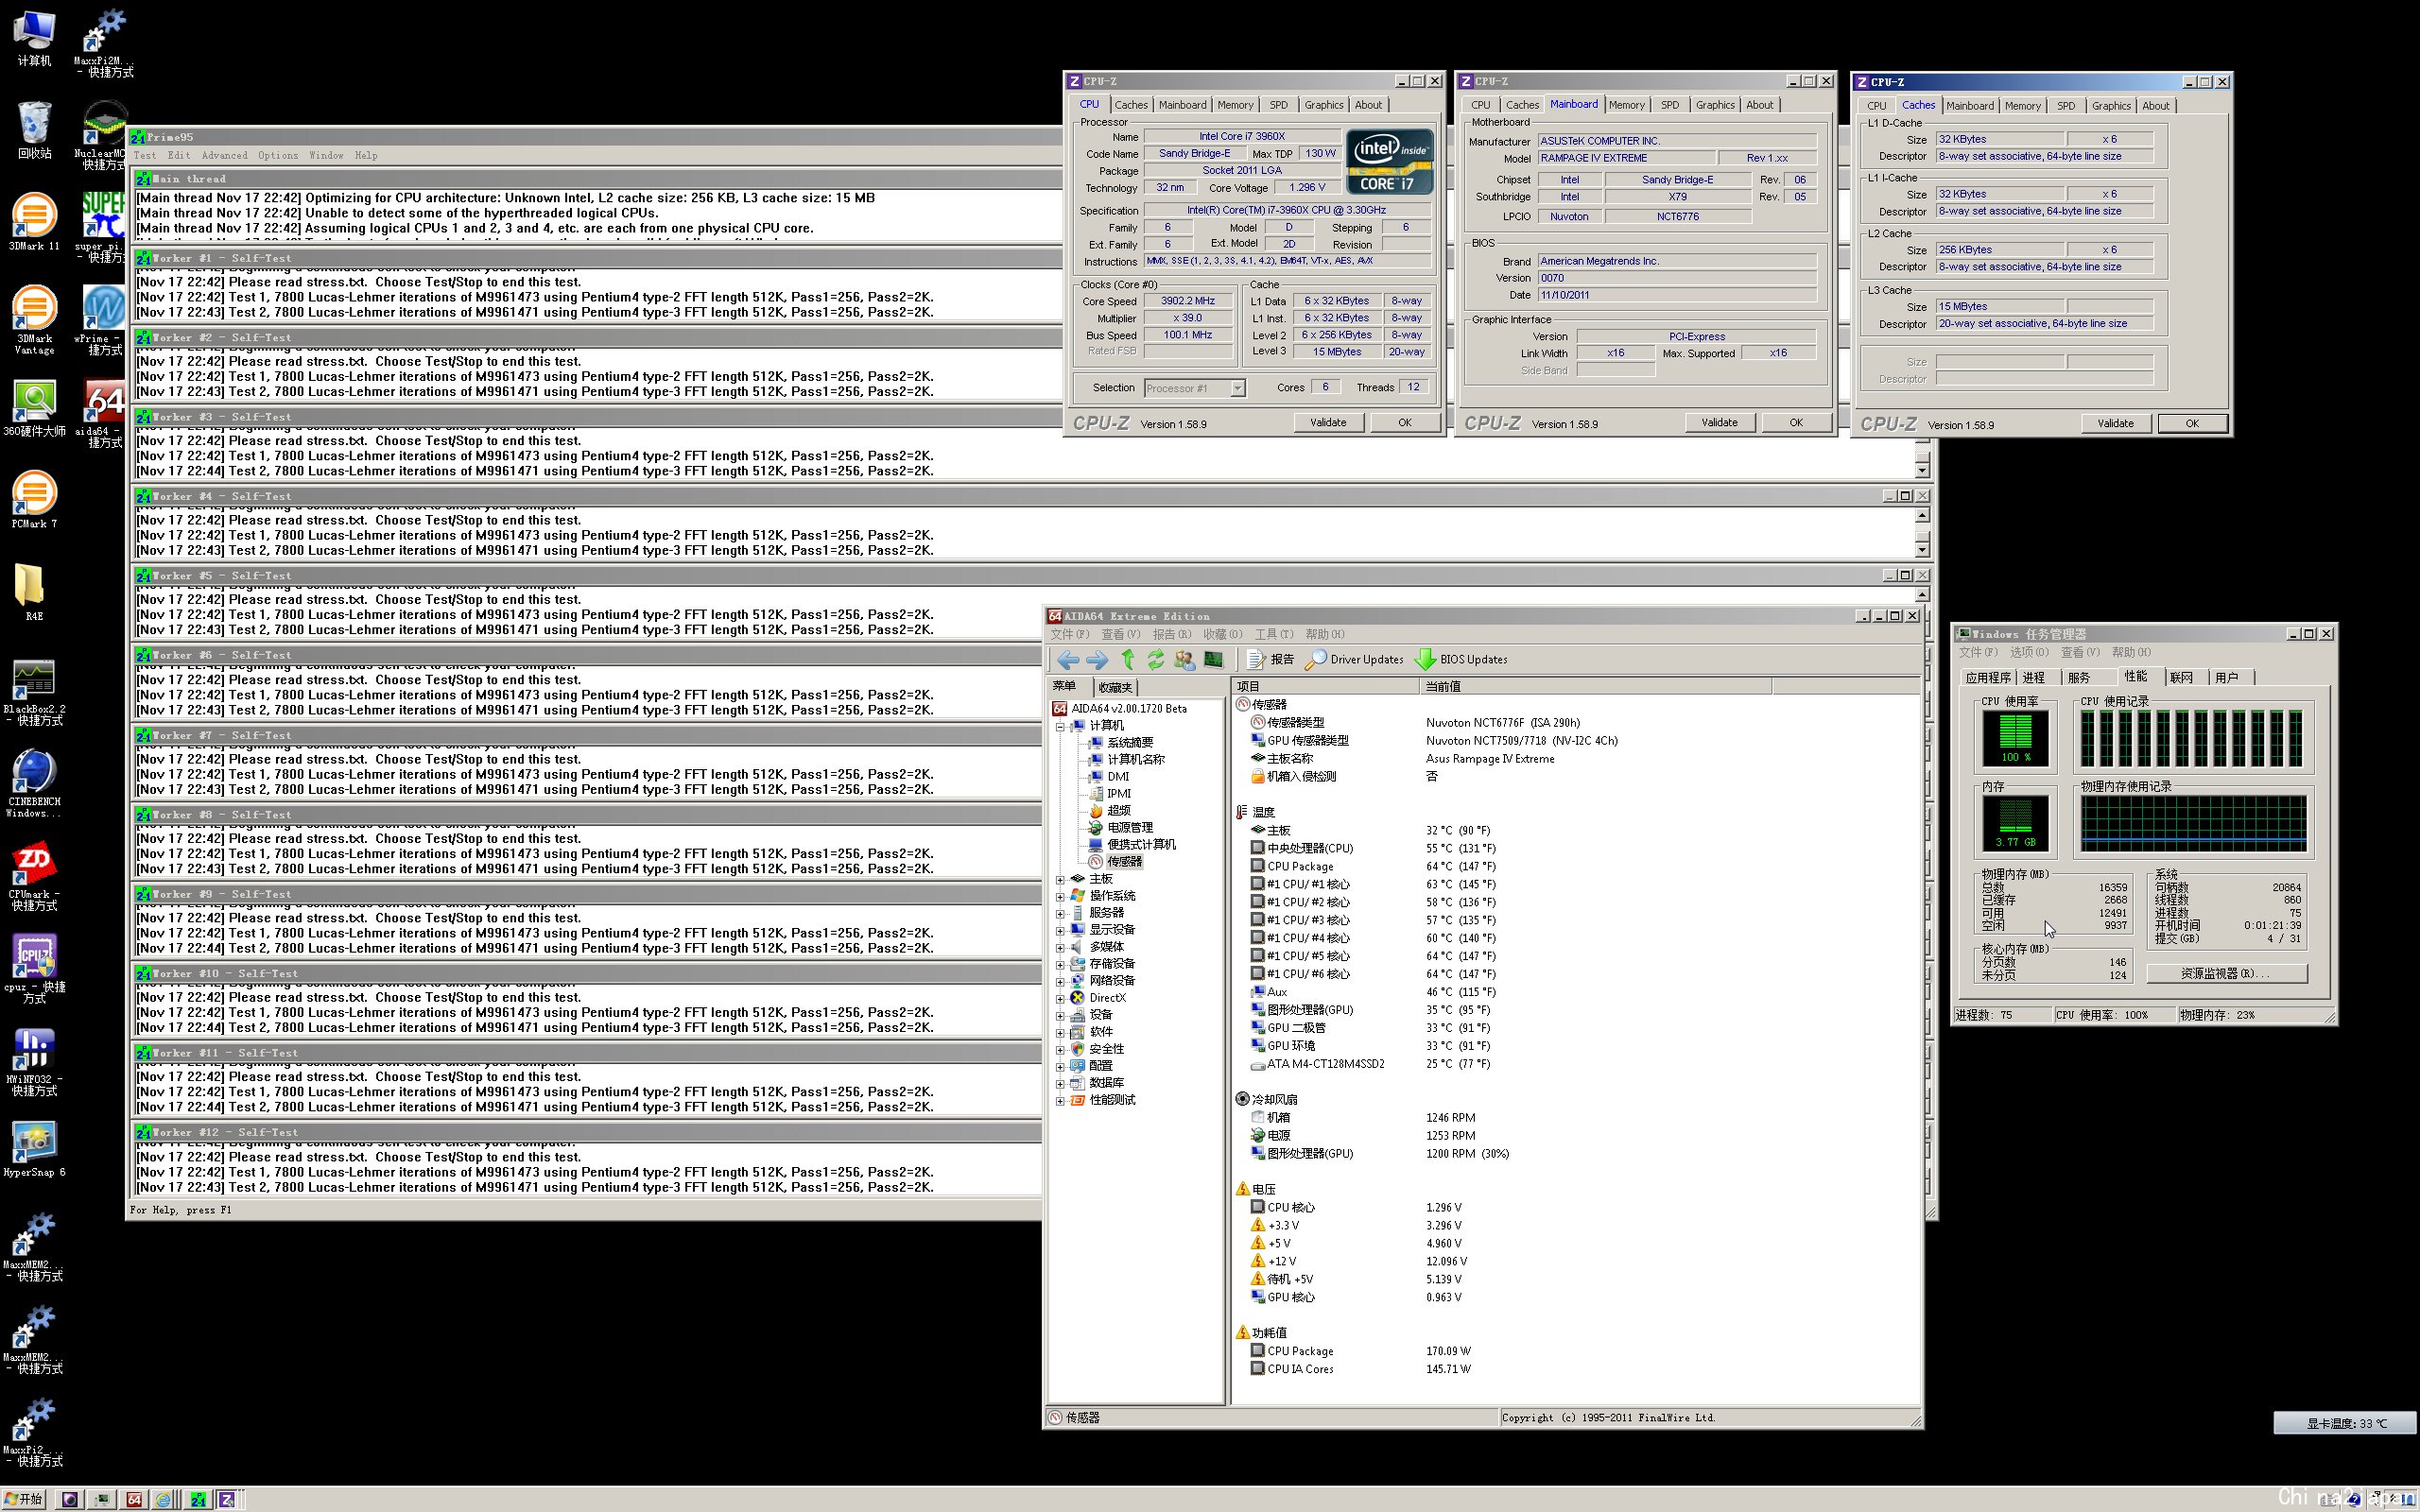Click BIOS Updates in AIDA64 toolbar
2420x1512 pixels.
[1461, 660]
